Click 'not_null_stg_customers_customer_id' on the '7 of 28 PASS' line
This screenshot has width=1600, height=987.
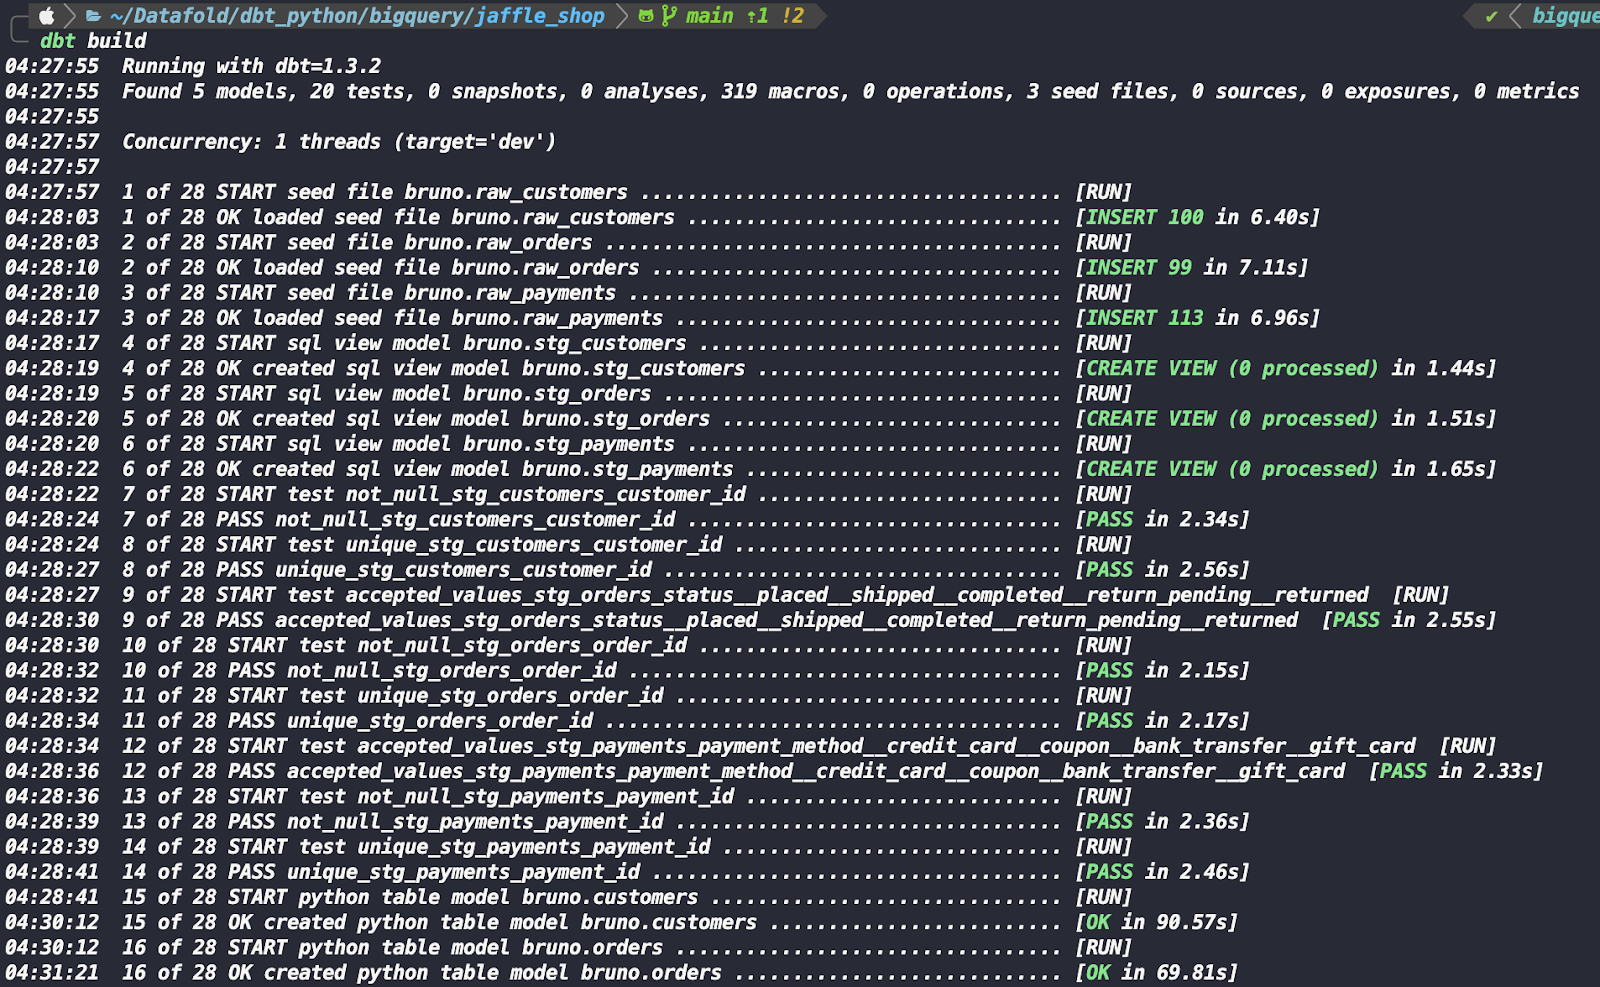[x=475, y=519]
